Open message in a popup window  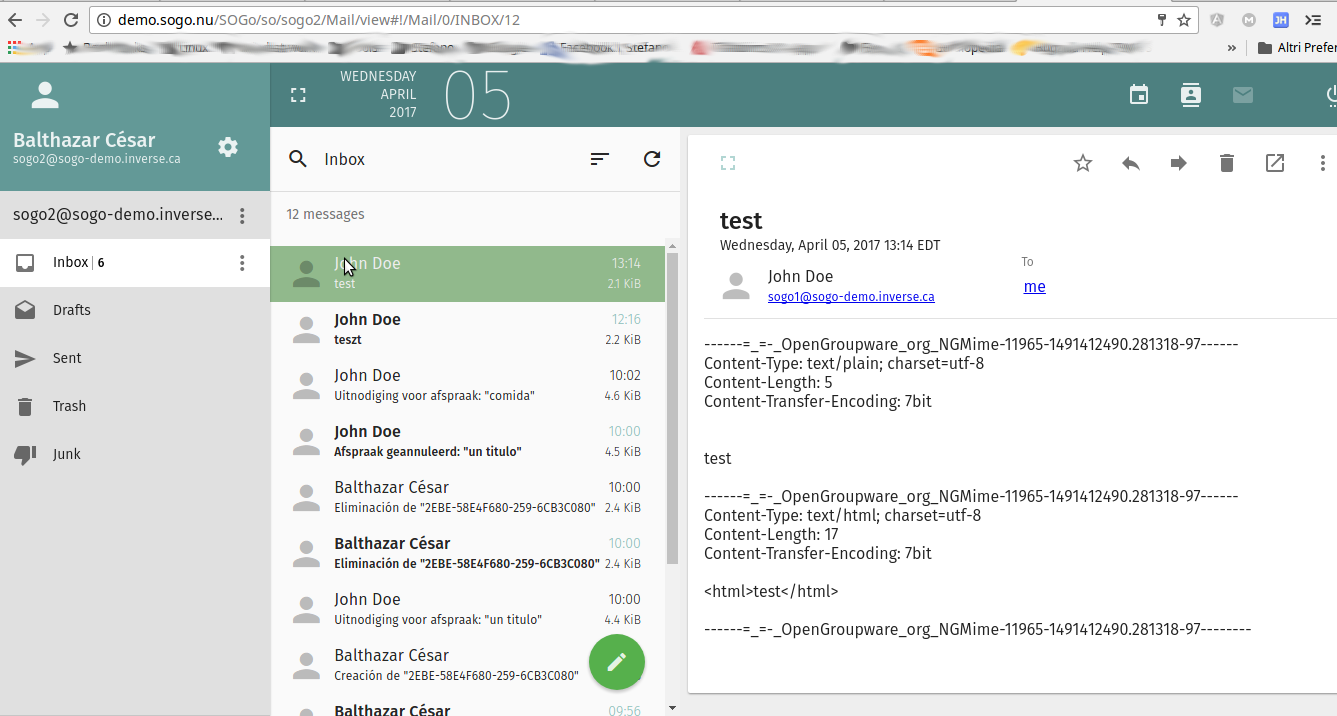pos(1274,163)
